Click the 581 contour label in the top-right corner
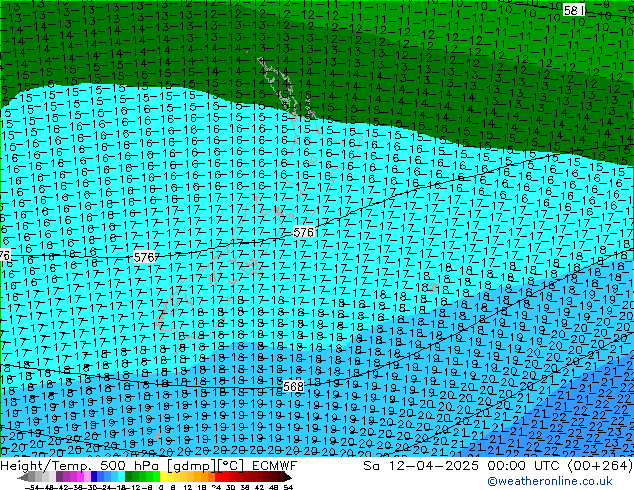 pos(574,10)
